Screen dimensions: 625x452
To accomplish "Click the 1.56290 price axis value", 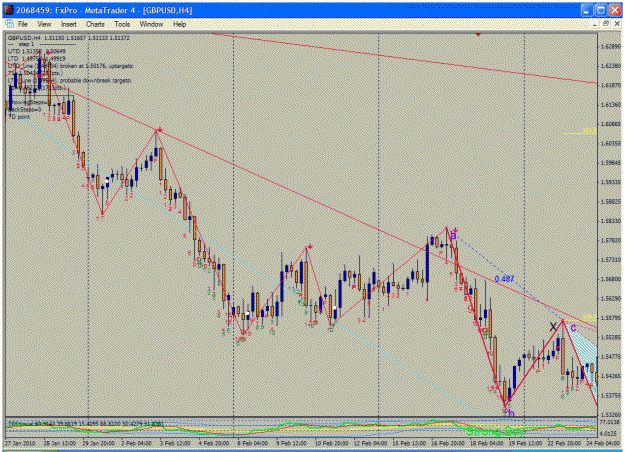I will (610, 299).
